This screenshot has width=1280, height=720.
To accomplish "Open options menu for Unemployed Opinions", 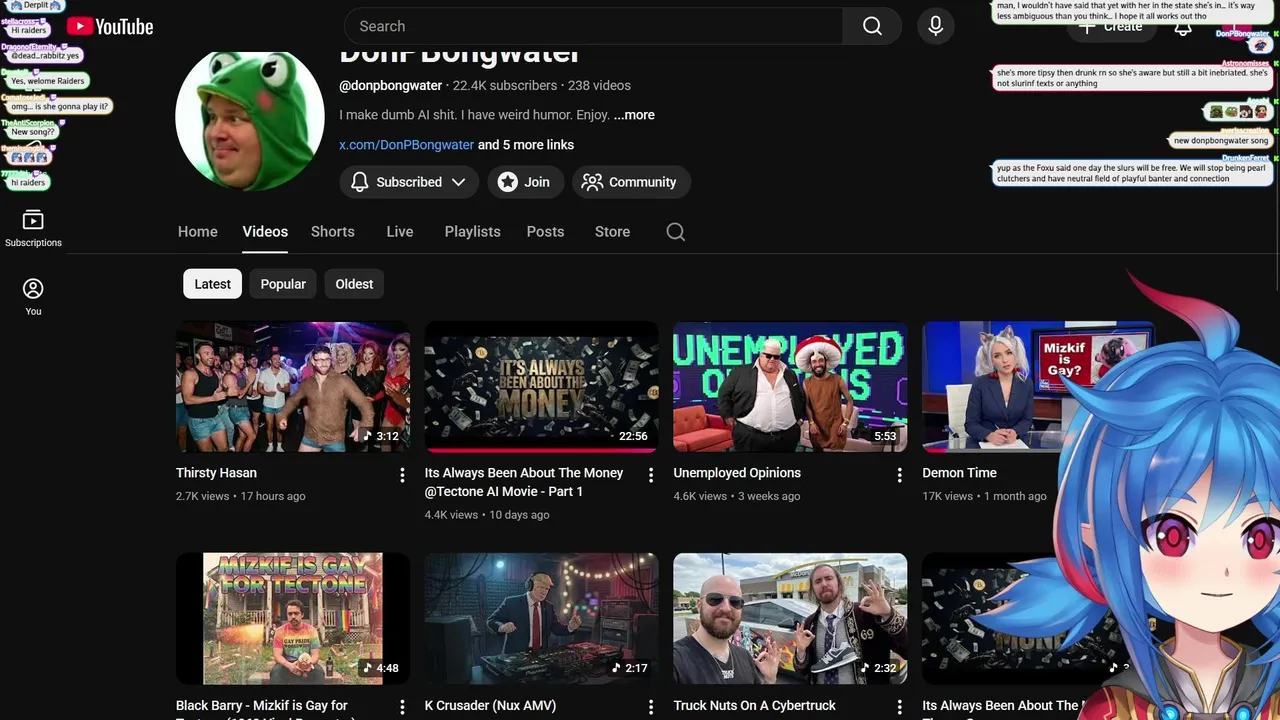I will point(899,475).
